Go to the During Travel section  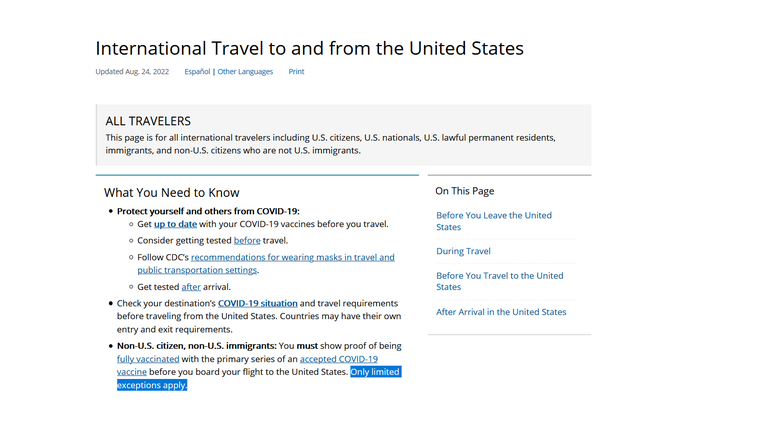(x=463, y=251)
